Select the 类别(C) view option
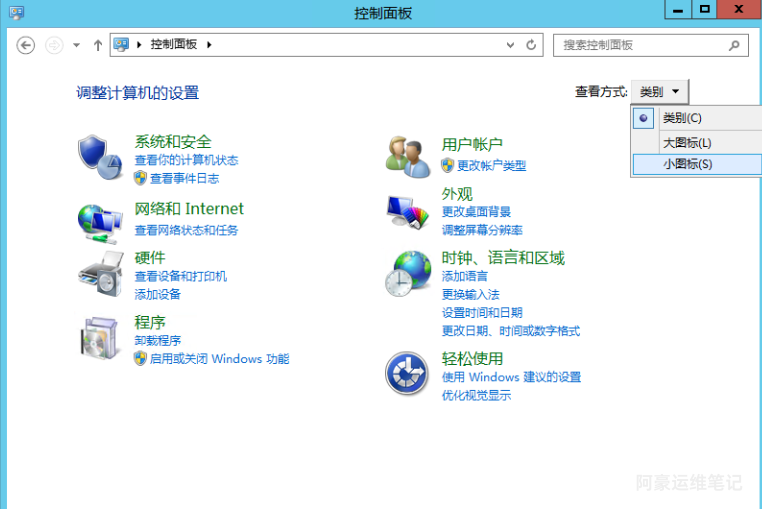Viewport: 762px width, 509px height. coord(697,118)
